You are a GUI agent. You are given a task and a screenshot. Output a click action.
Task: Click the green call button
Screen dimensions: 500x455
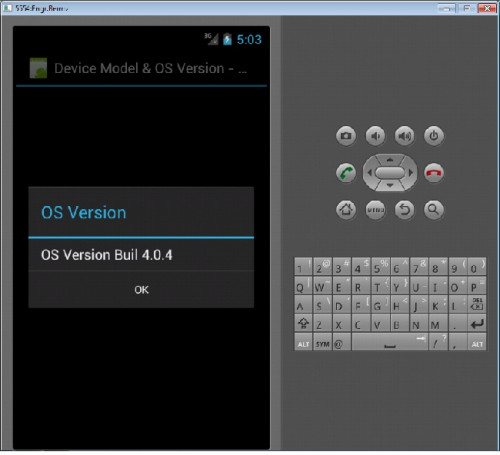click(x=346, y=173)
